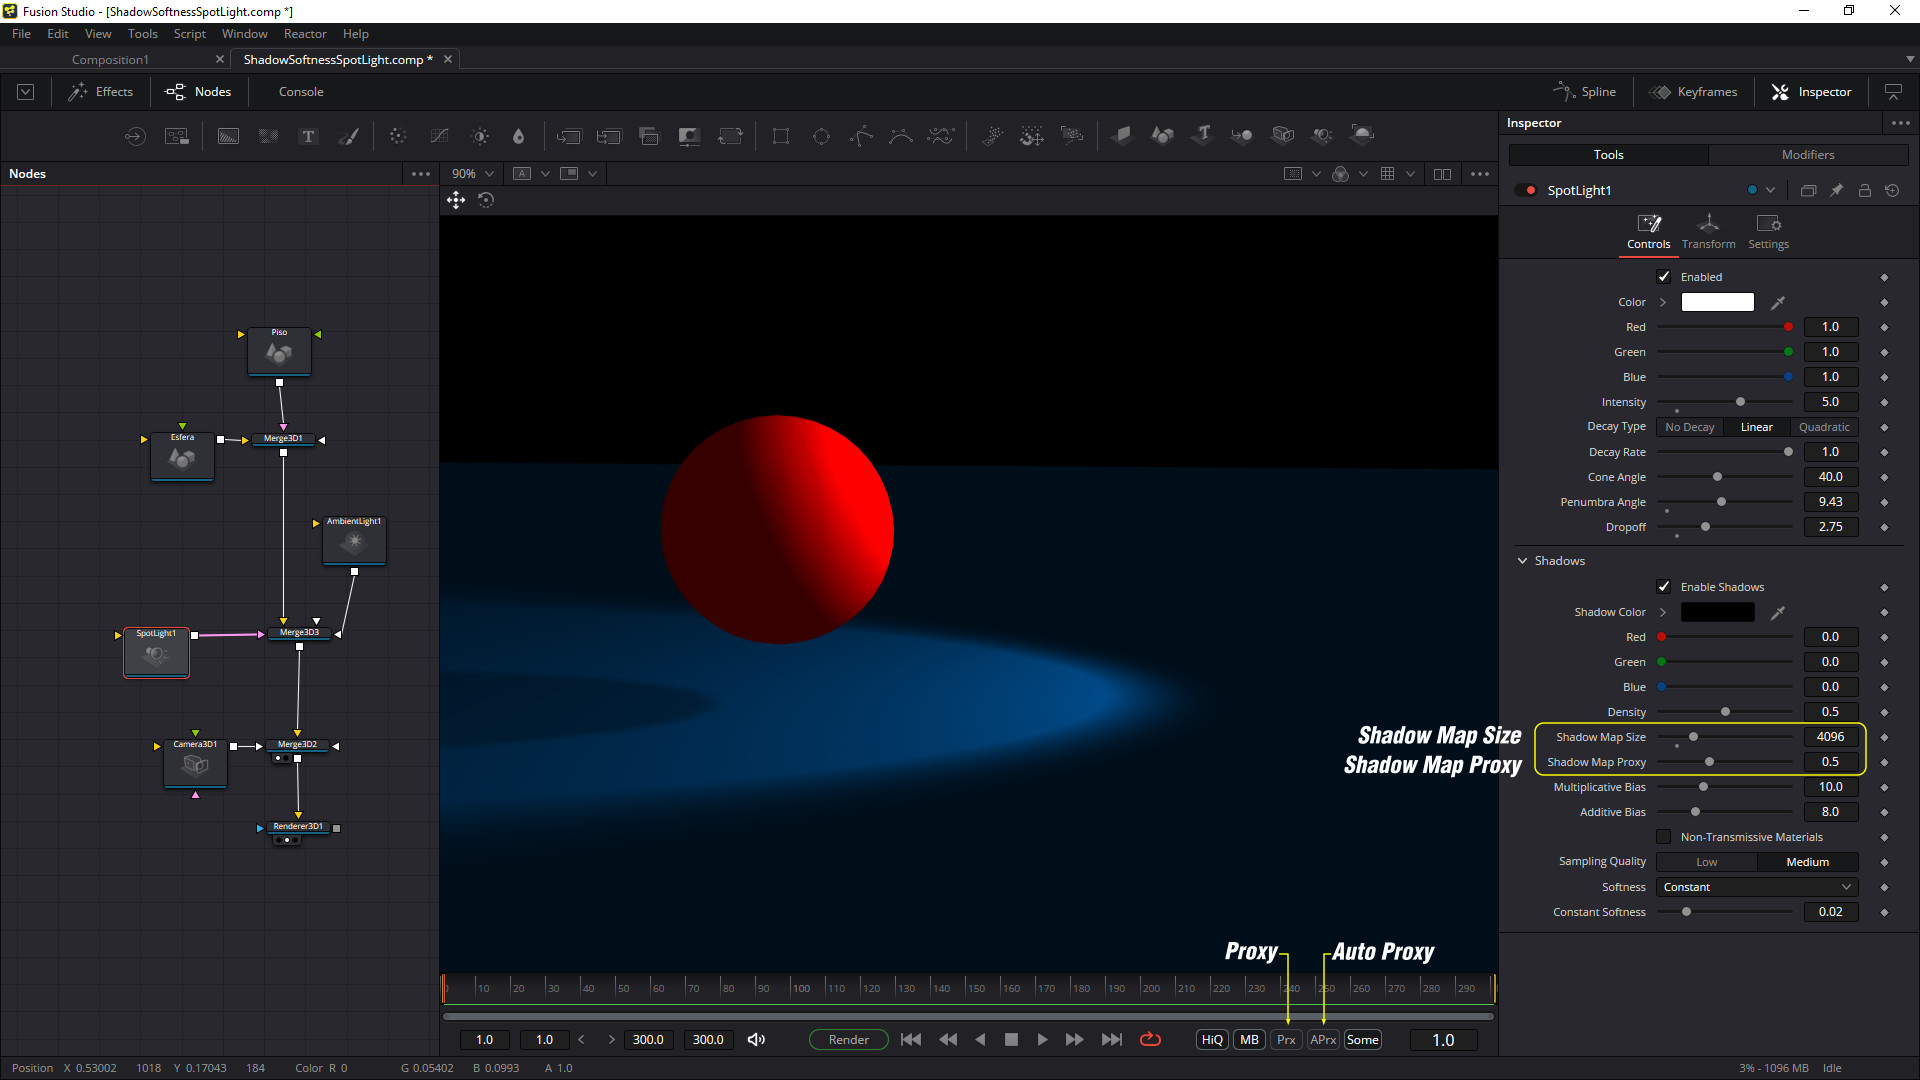The height and width of the screenshot is (1080, 1920).
Task: Open the Reactor menu
Action: 304,34
